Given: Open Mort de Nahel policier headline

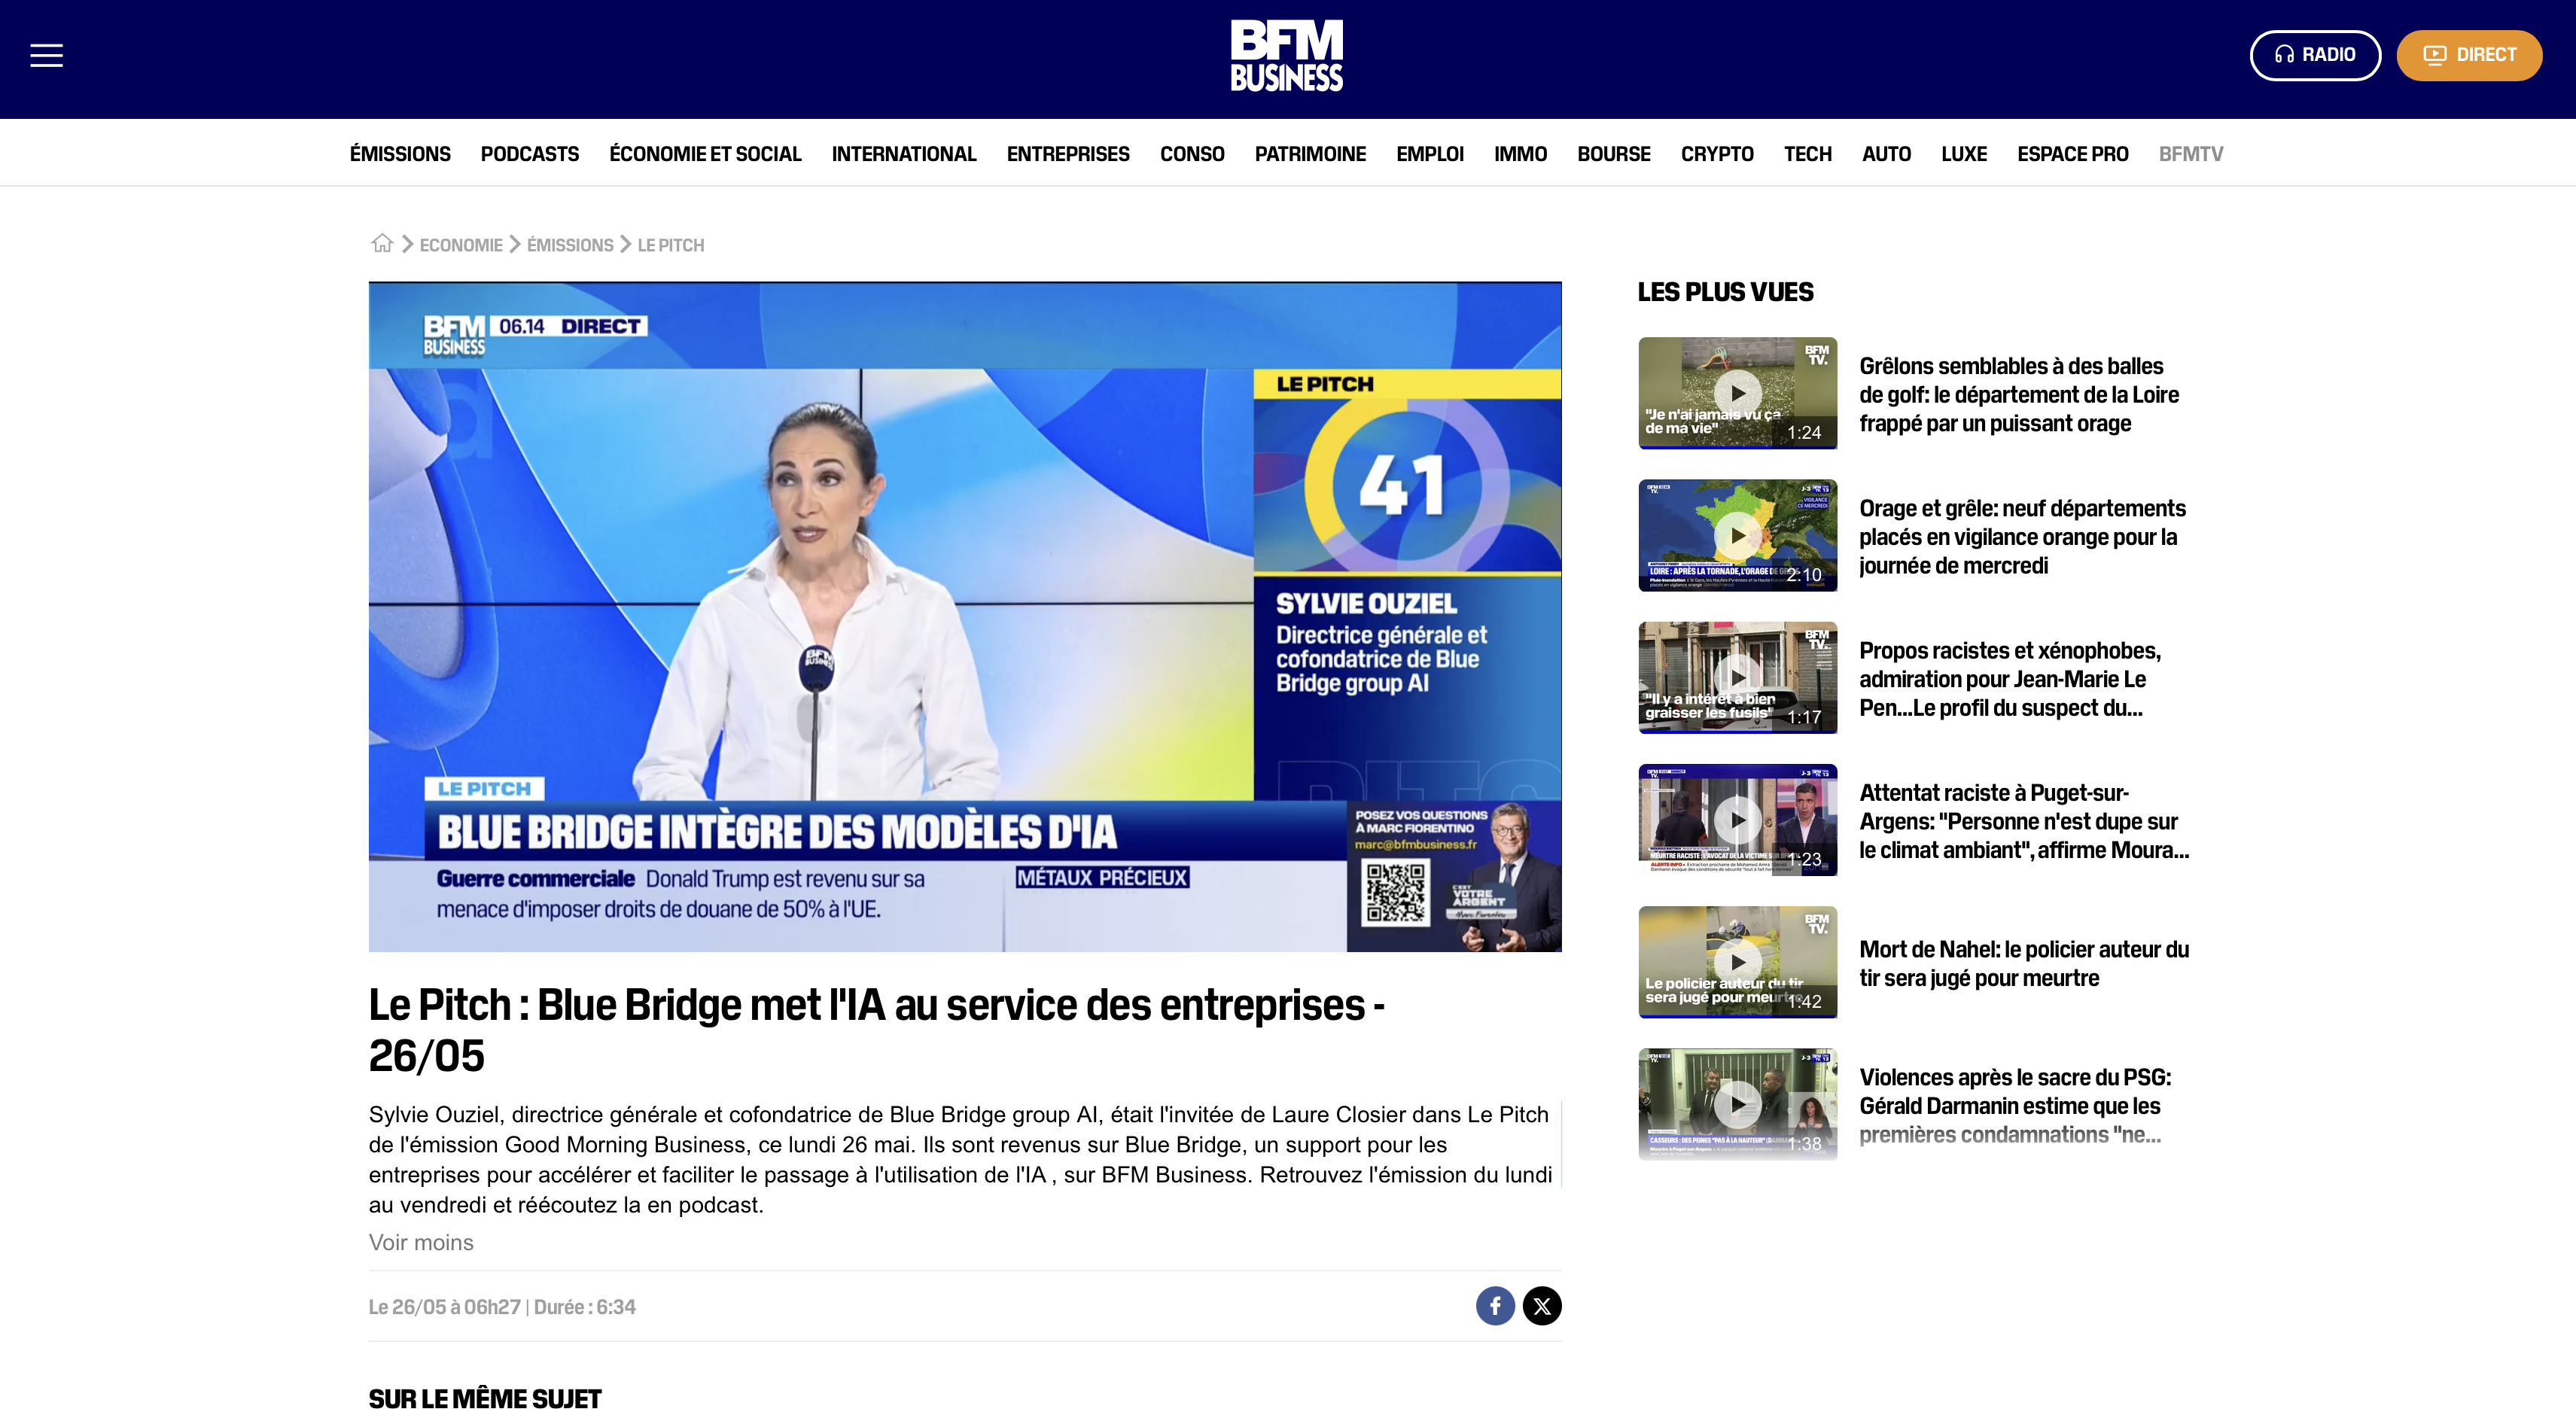Looking at the screenshot, I should tap(2024, 964).
